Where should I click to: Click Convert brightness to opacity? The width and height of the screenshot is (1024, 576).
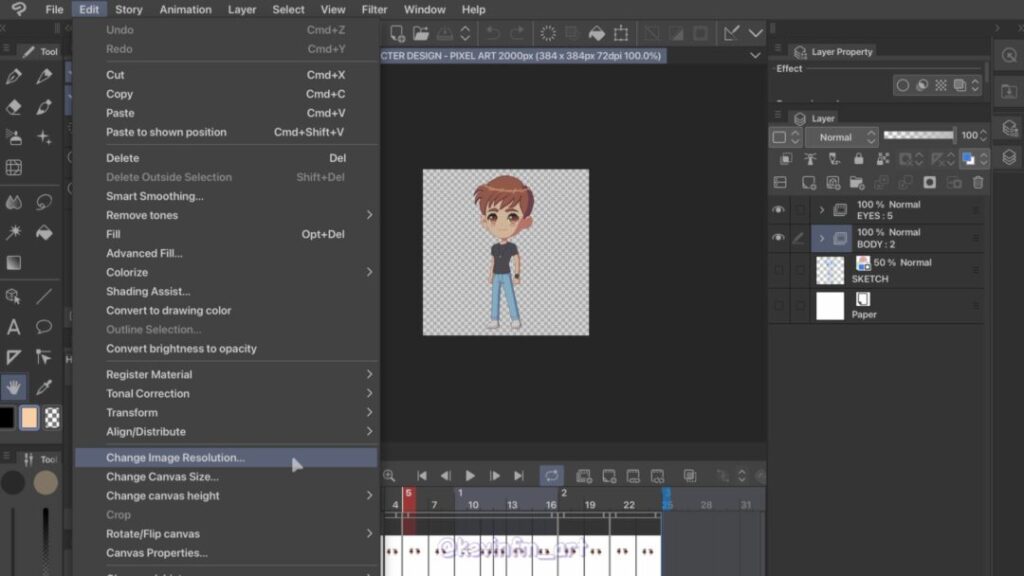click(181, 349)
